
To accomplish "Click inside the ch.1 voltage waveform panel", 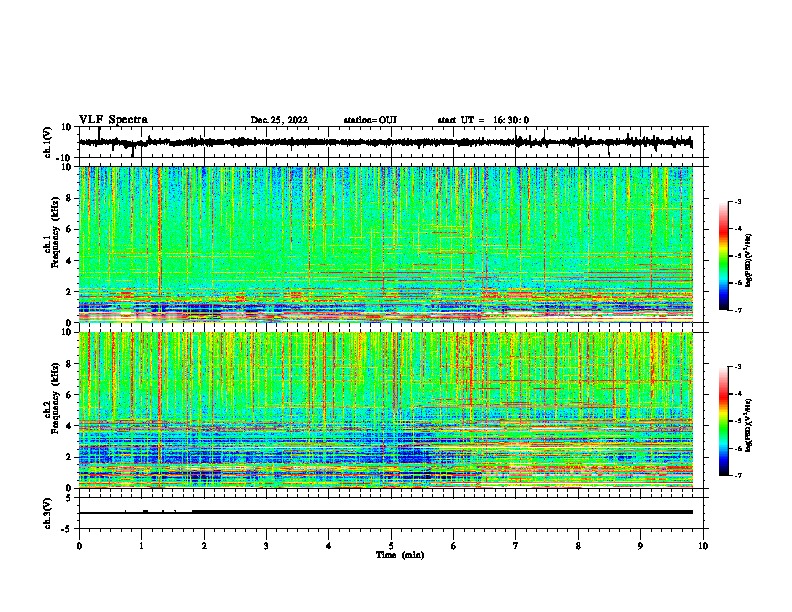I will (x=393, y=142).
